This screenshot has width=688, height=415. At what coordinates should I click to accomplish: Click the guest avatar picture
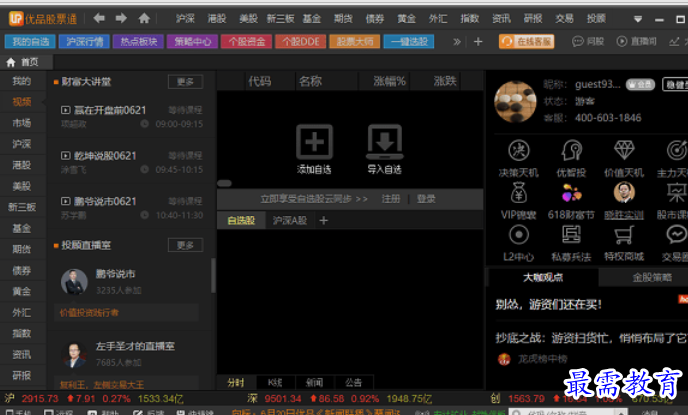pyautogui.click(x=515, y=102)
